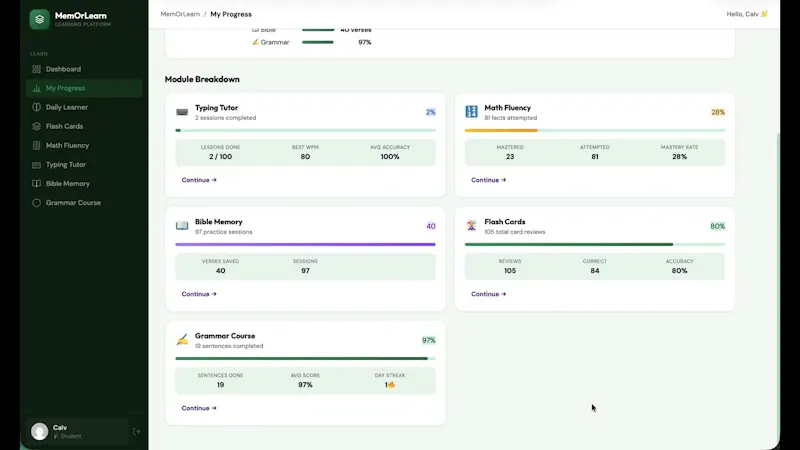Image resolution: width=800 pixels, height=450 pixels.
Task: Go to Flash Cards in the sidebar
Action: [x=84, y=126]
